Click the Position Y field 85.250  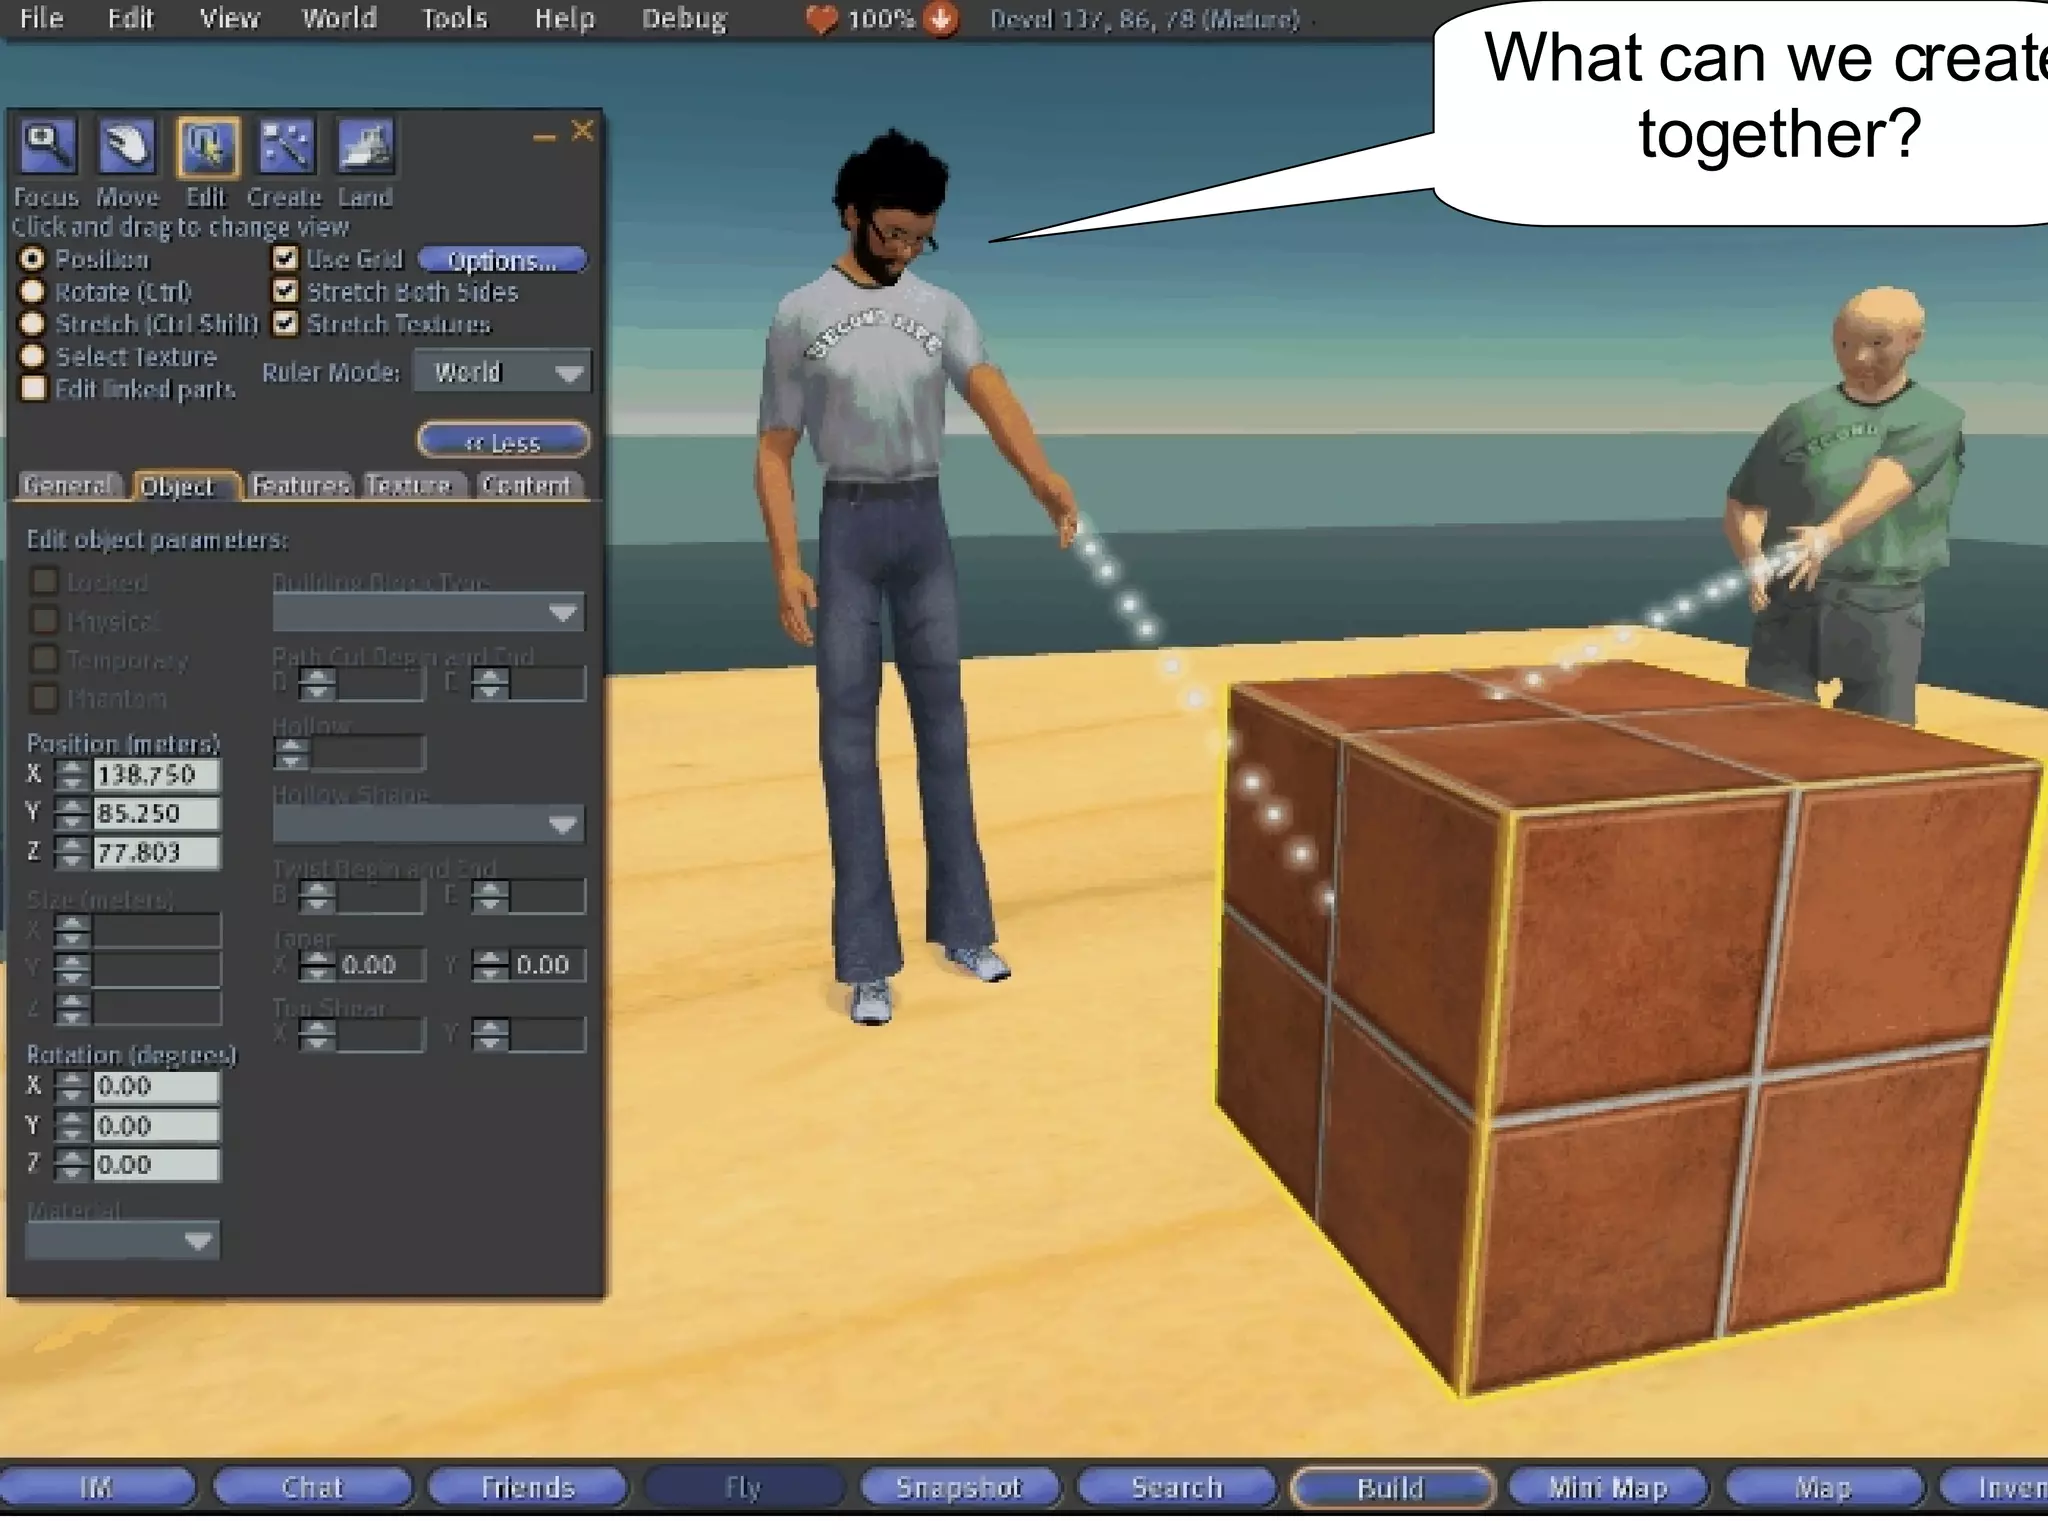[157, 813]
